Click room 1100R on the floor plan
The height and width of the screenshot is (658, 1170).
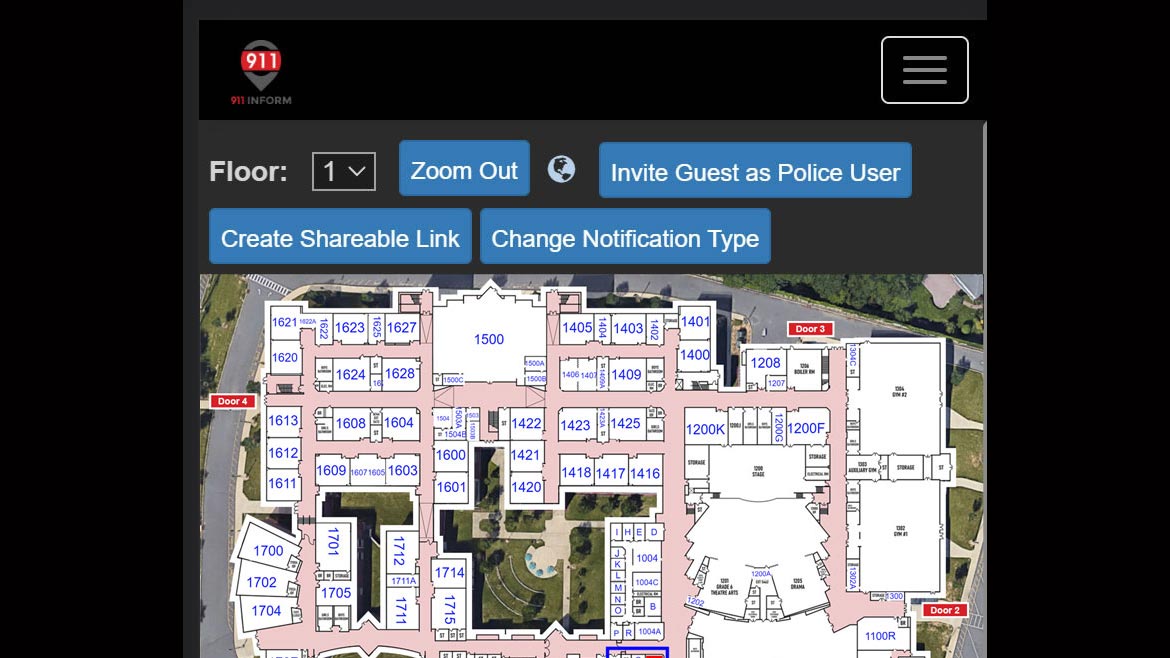click(880, 636)
